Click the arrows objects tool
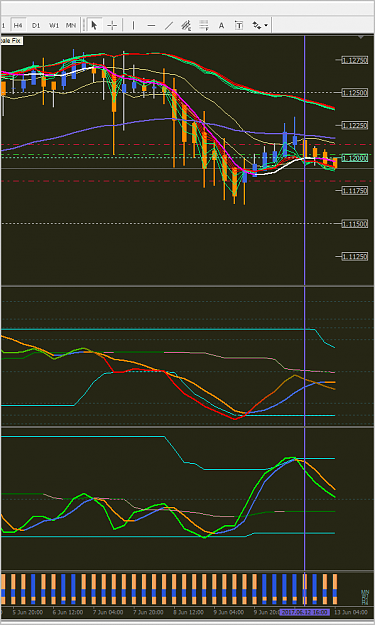Viewport: 375px width, 625px height. pos(257,26)
